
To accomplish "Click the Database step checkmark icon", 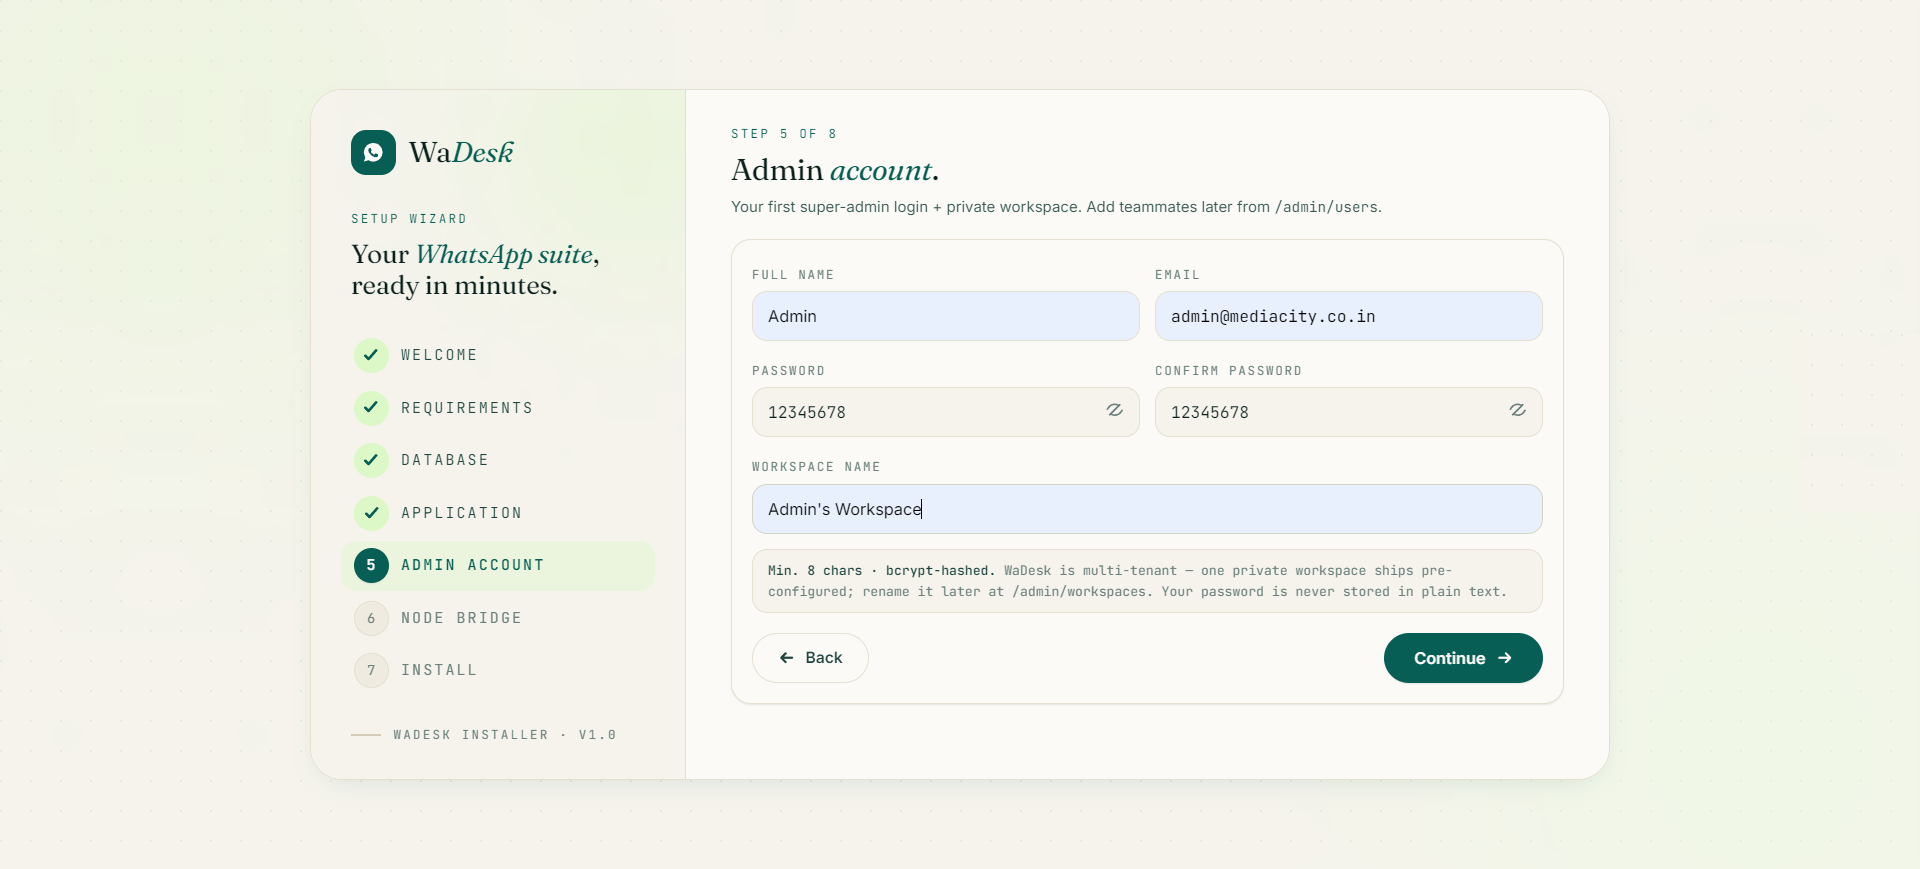I will [371, 460].
